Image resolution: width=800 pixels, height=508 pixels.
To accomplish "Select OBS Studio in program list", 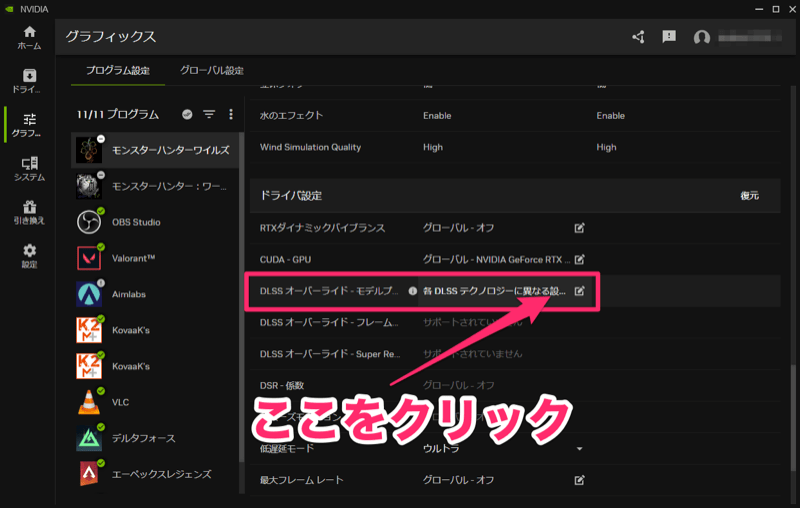I will pyautogui.click(x=135, y=222).
